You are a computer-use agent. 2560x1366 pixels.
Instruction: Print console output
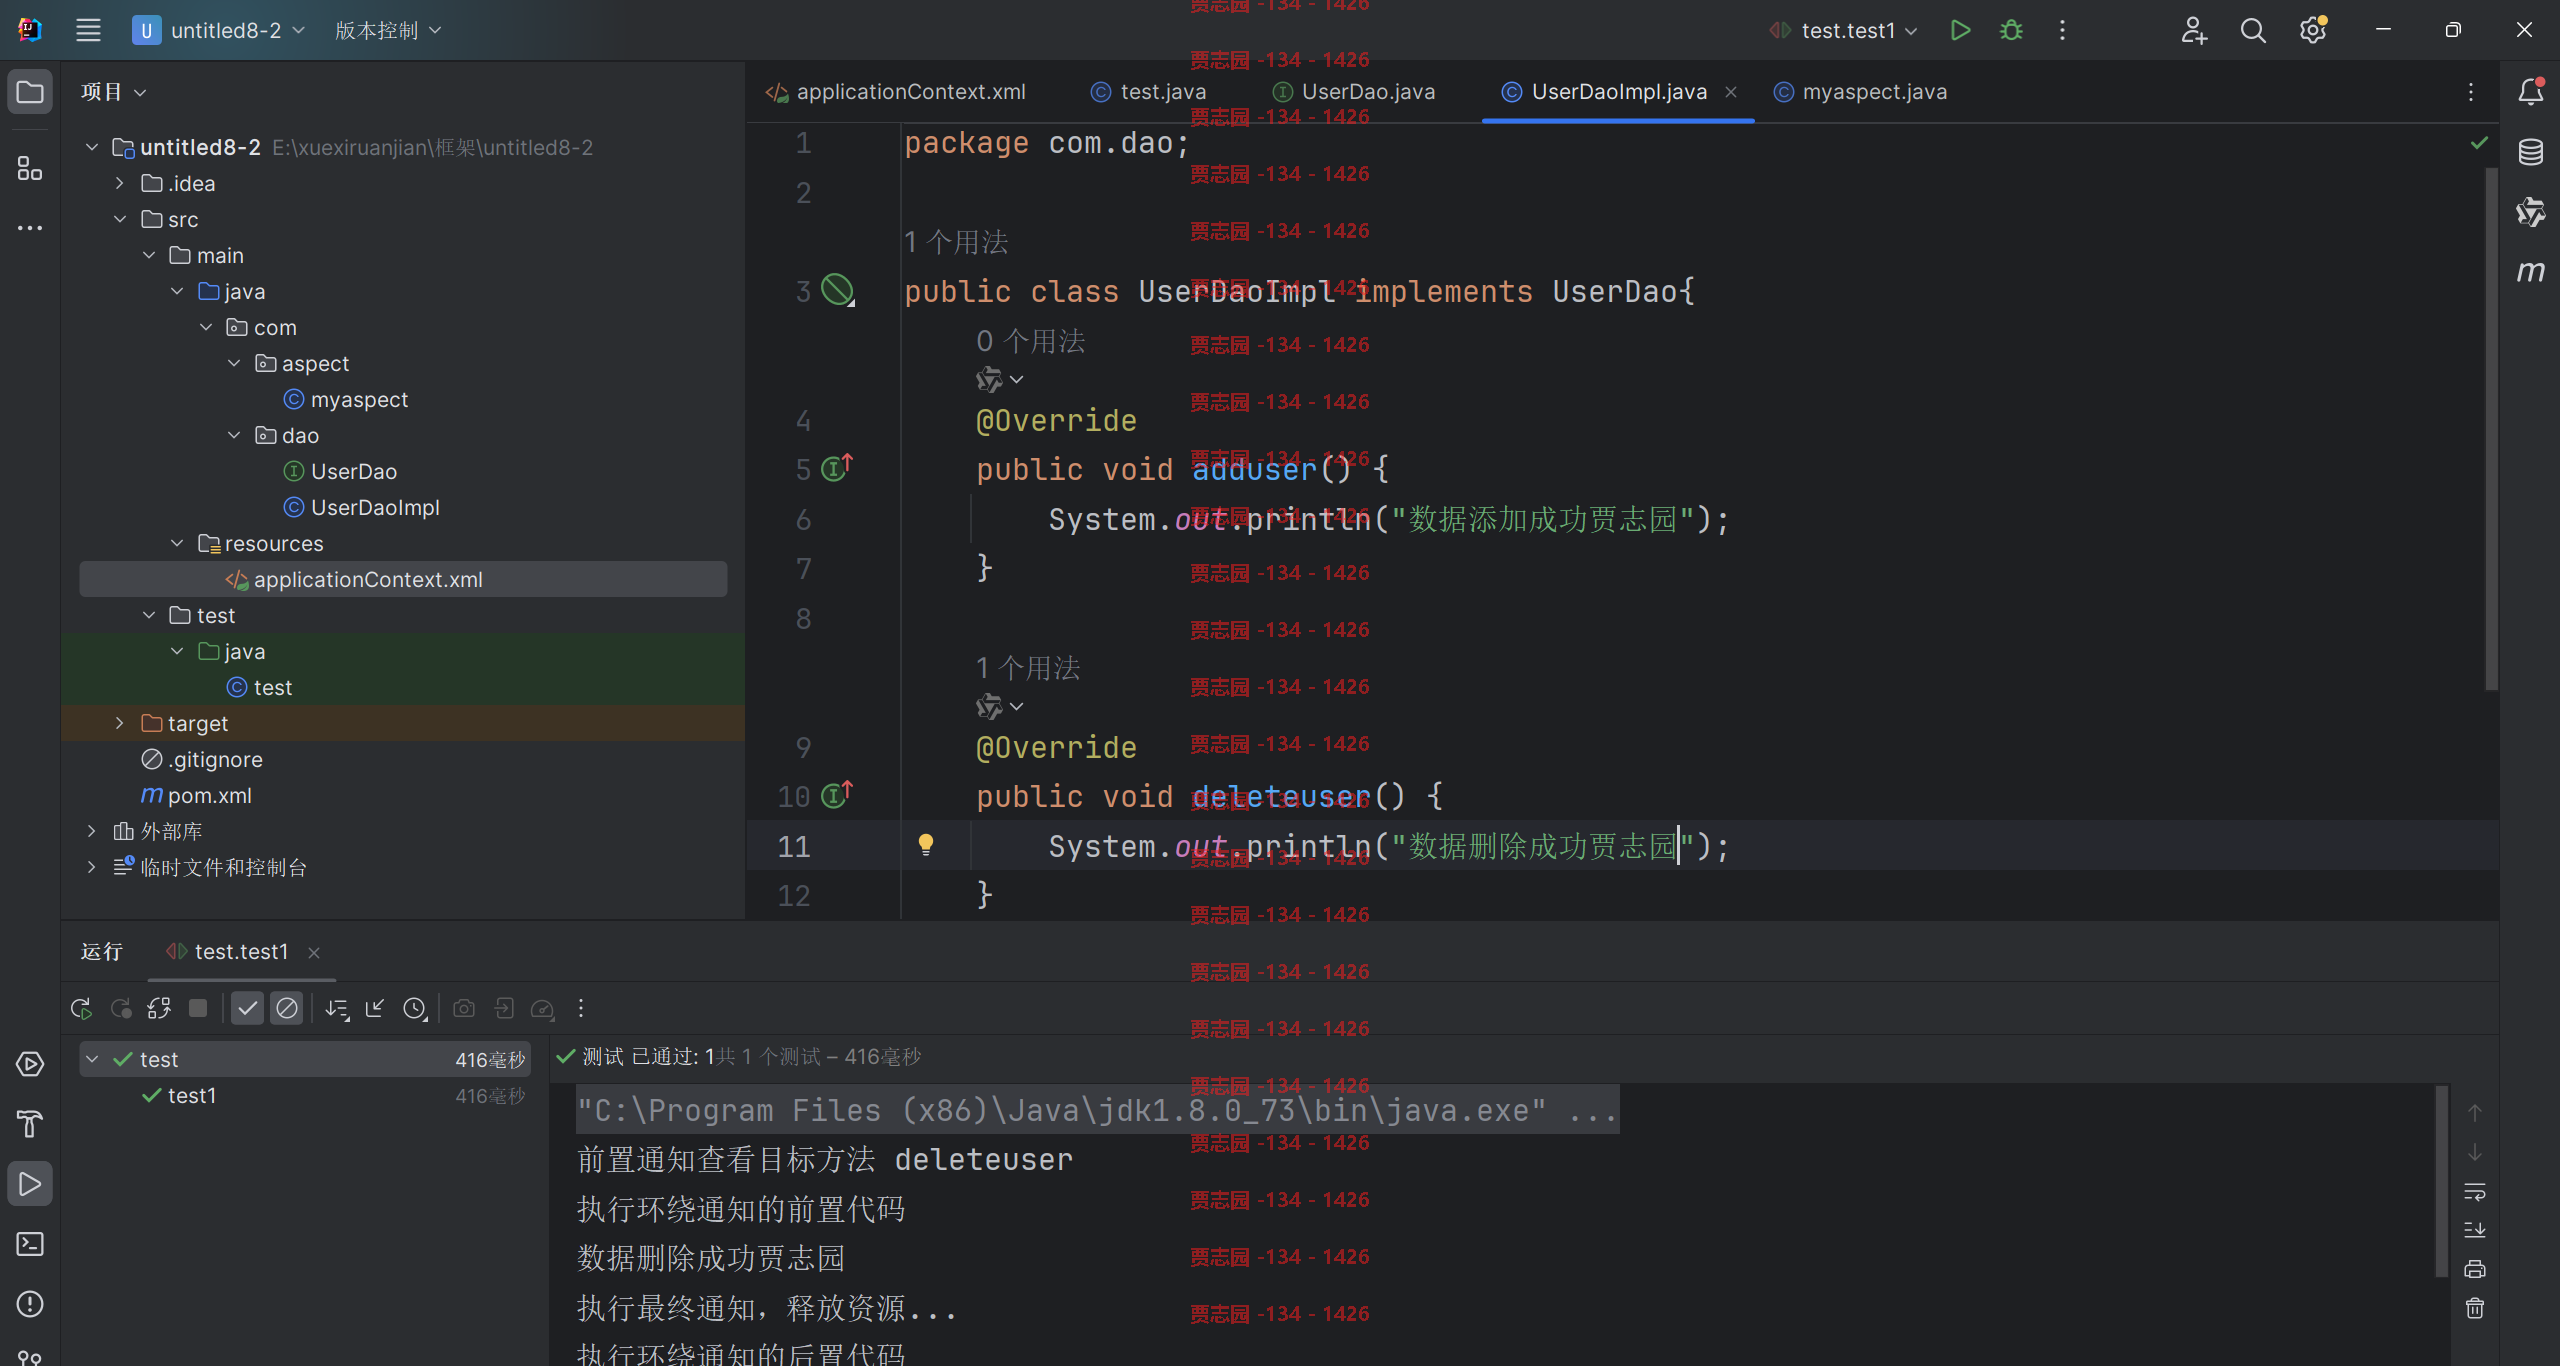pyautogui.click(x=2475, y=1269)
